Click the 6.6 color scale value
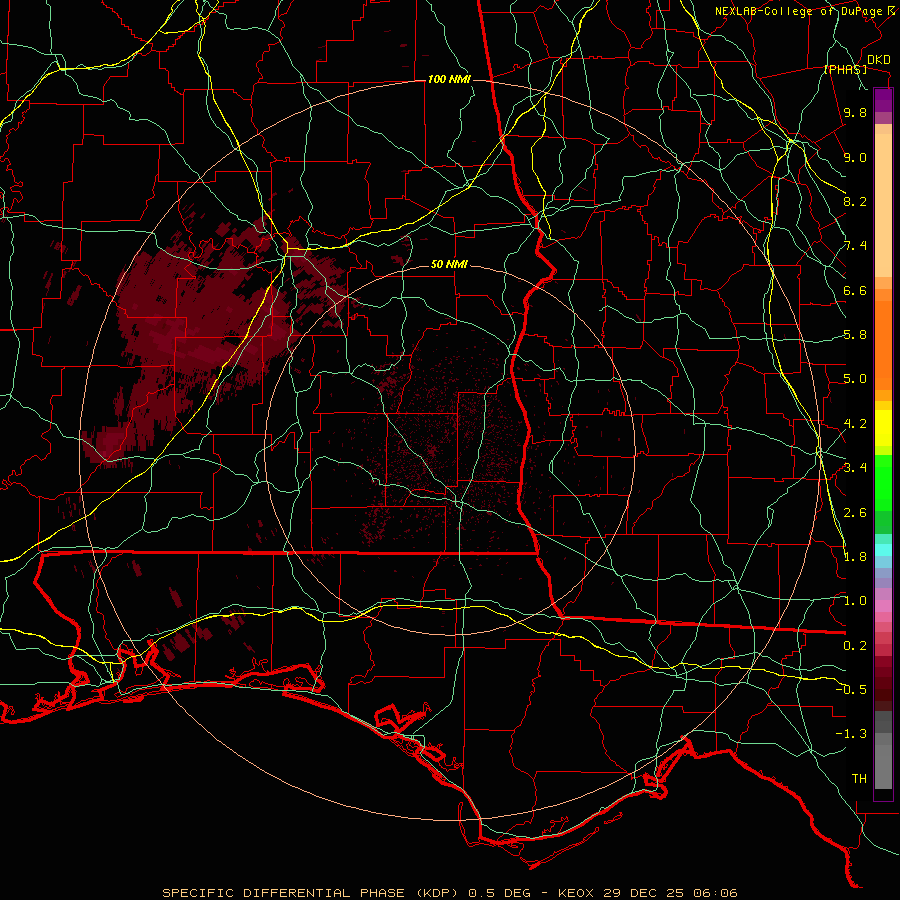 coord(855,290)
